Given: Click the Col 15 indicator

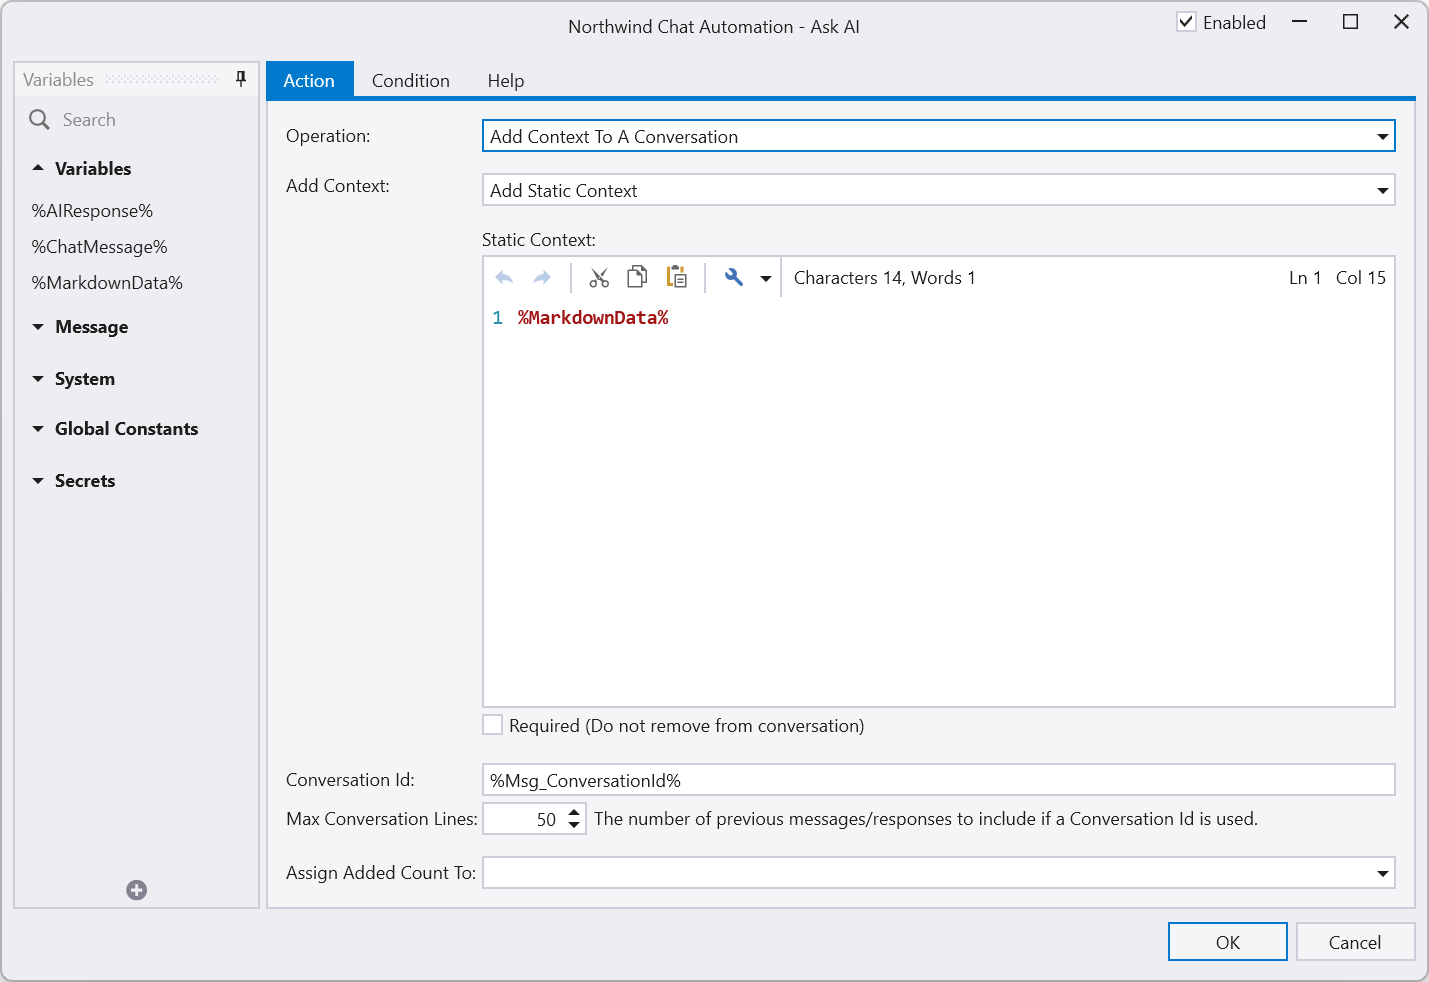Looking at the screenshot, I should (1361, 278).
